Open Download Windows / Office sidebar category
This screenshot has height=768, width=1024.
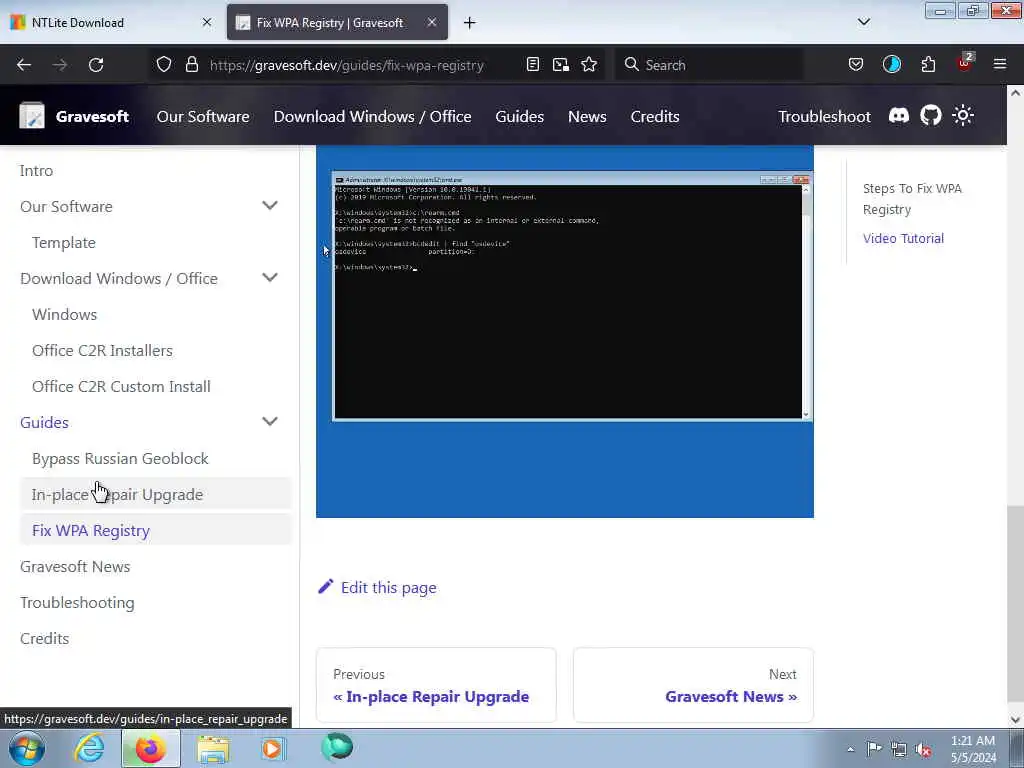(119, 278)
